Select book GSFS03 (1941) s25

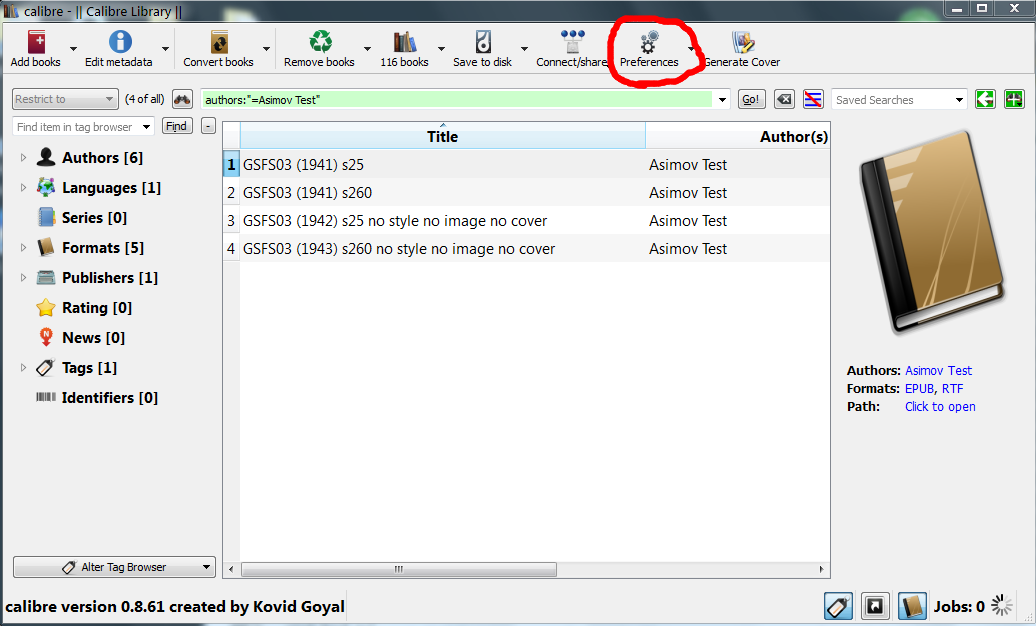pyautogui.click(x=303, y=165)
